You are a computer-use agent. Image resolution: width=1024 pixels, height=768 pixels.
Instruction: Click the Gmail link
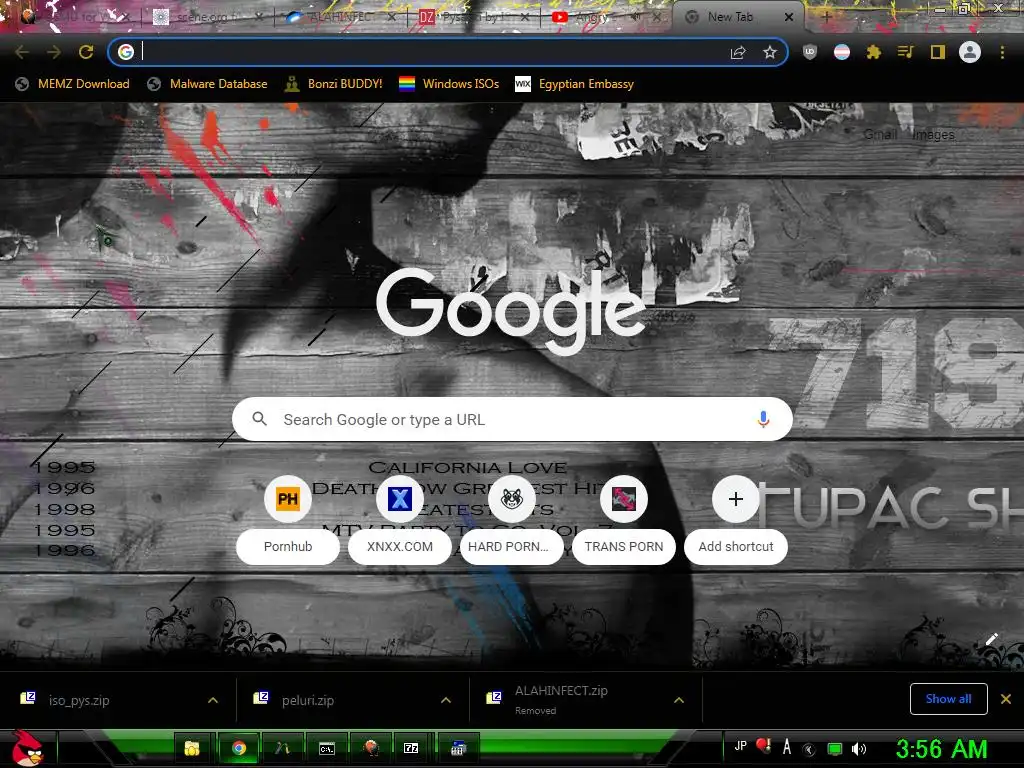pos(880,135)
